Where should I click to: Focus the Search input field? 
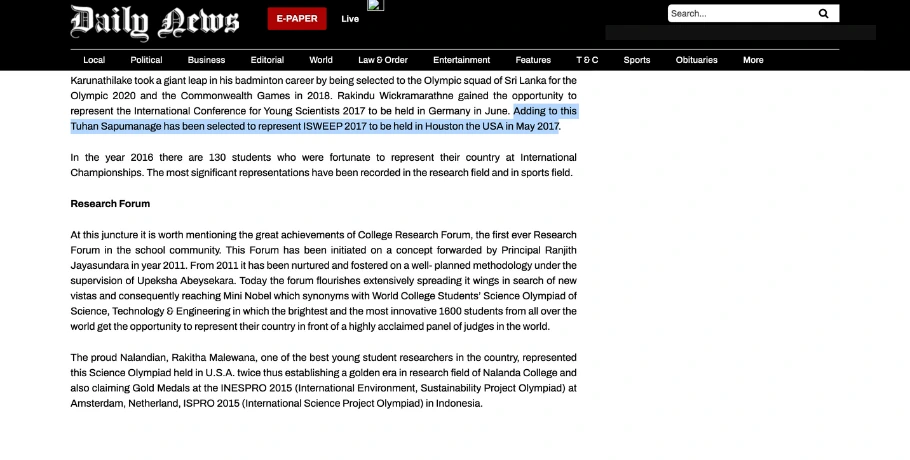click(740, 13)
